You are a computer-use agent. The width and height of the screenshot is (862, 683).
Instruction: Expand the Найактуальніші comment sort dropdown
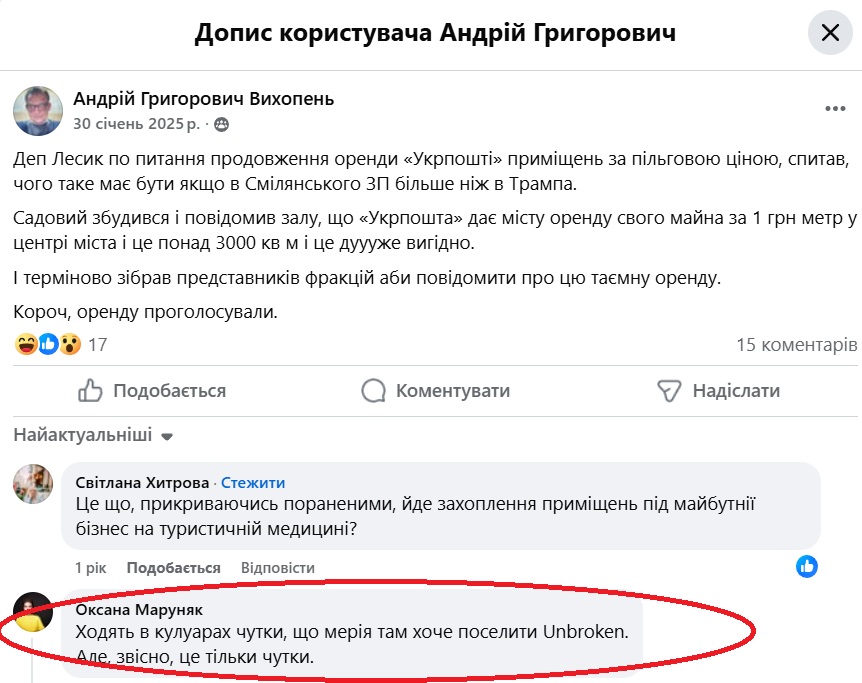tap(93, 436)
